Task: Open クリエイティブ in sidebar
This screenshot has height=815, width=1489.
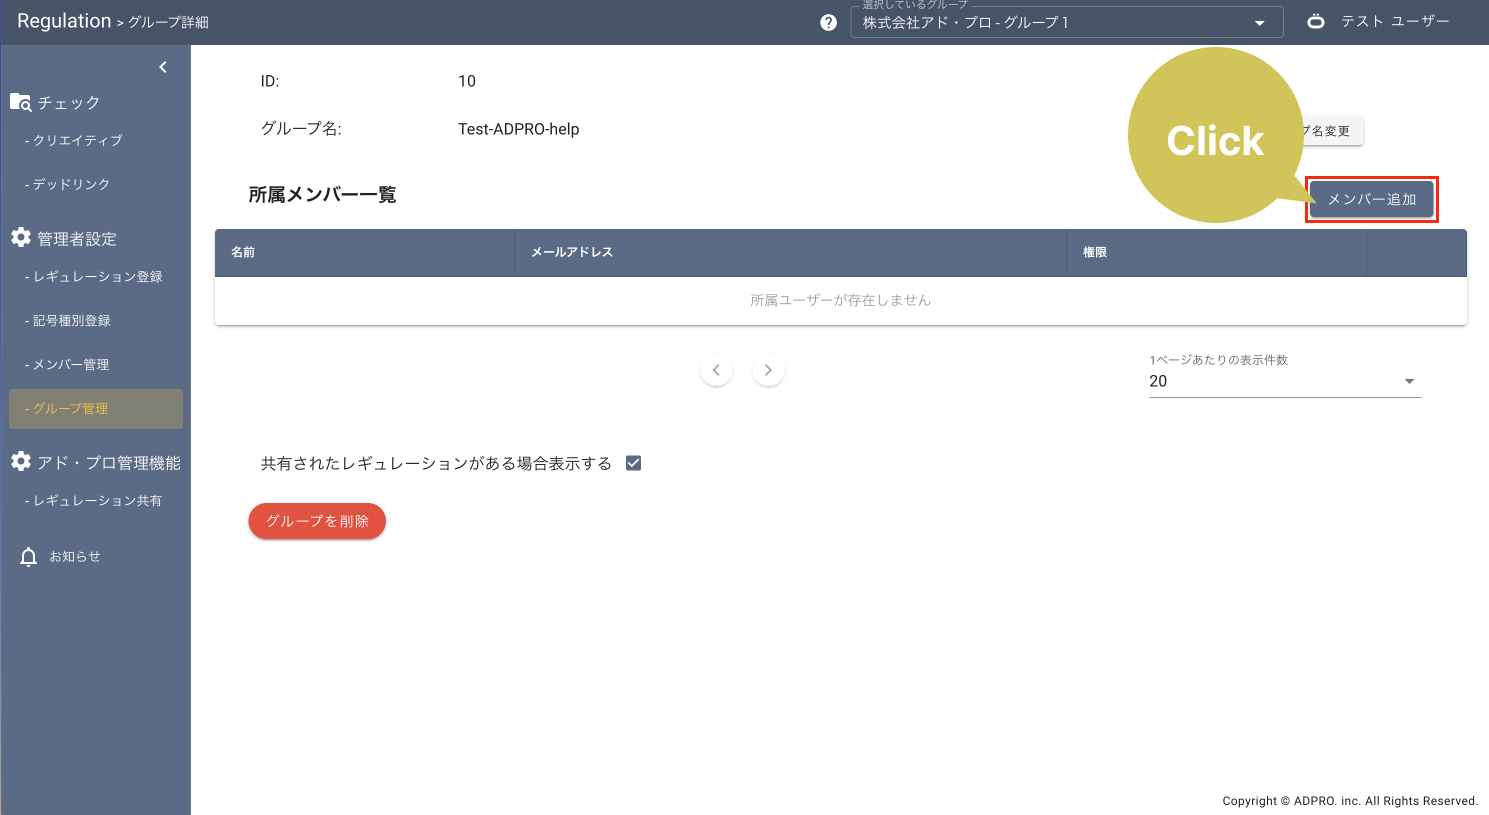Action: pos(78,141)
